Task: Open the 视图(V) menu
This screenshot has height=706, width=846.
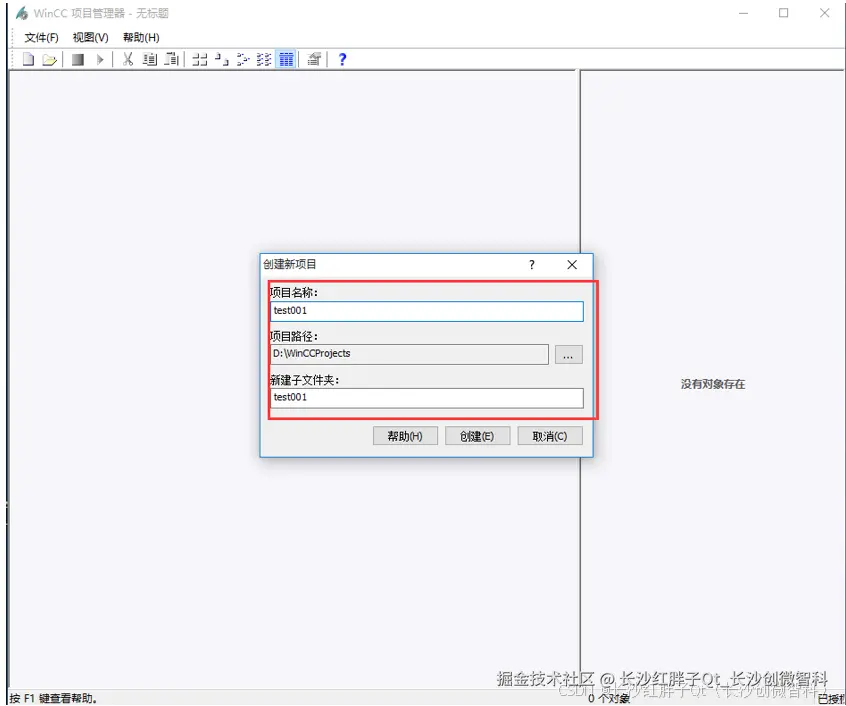Action: [x=88, y=37]
